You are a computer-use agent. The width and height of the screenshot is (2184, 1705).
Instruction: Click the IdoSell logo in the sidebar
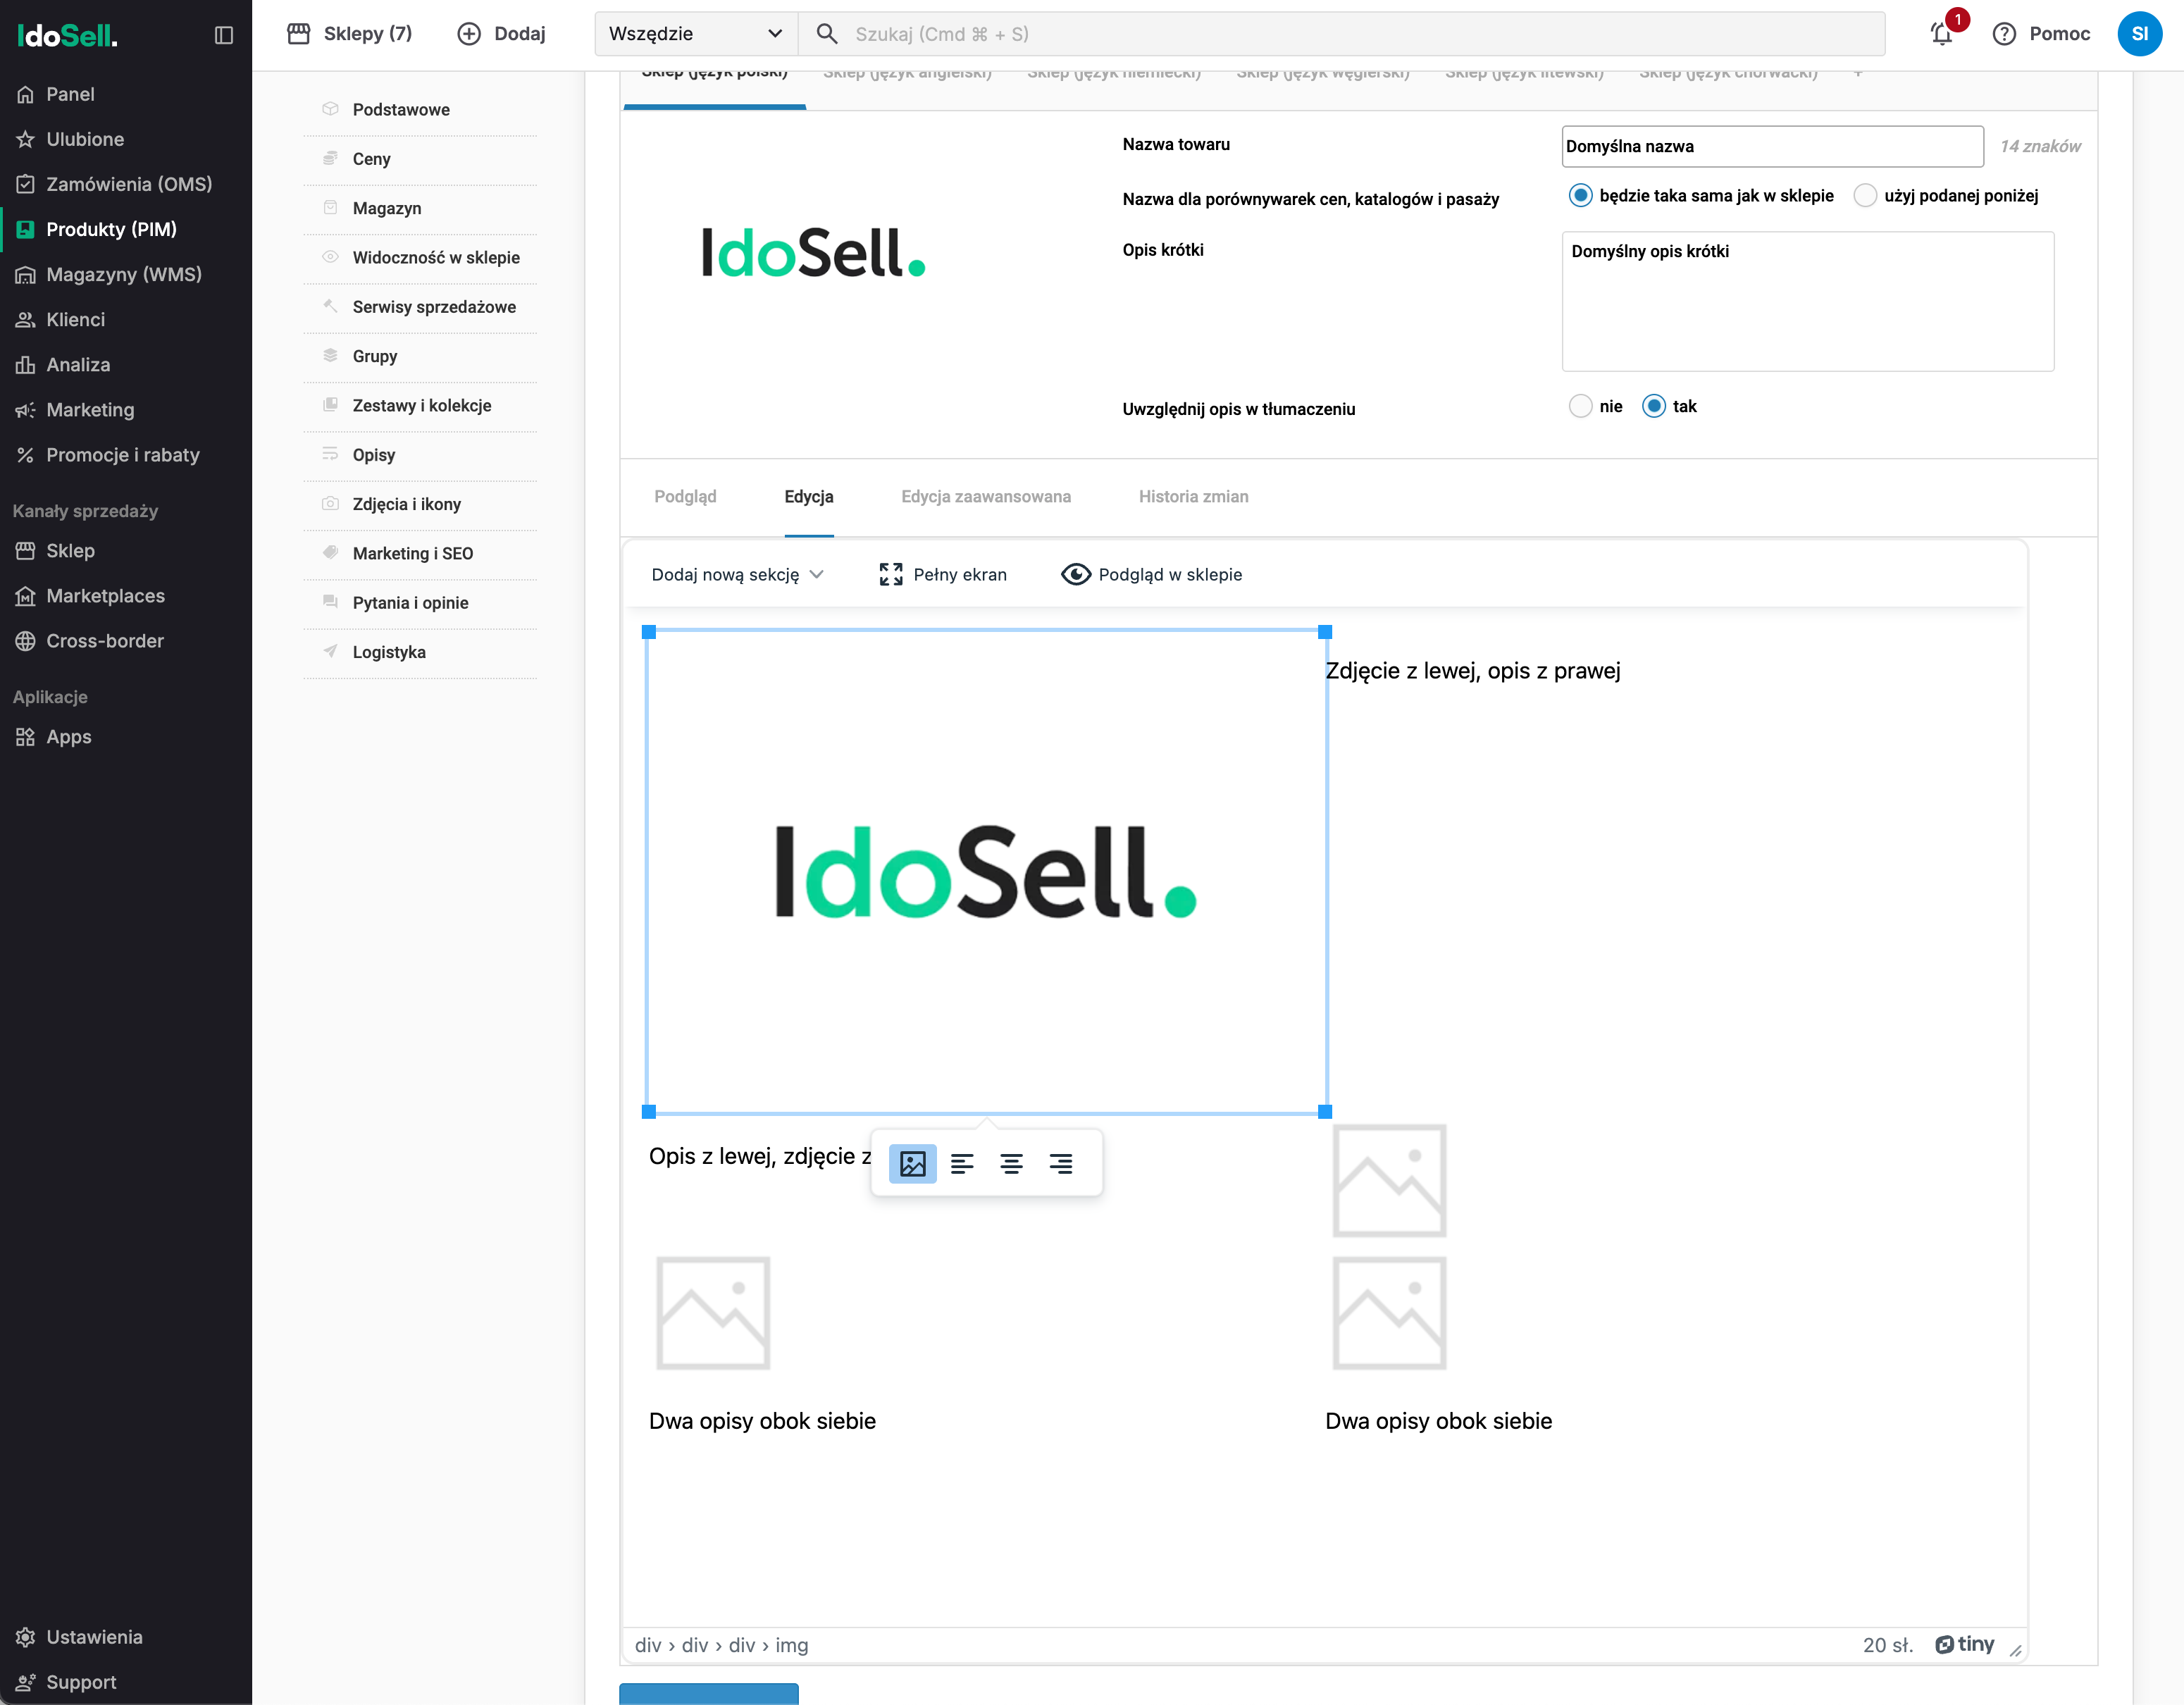67,36
